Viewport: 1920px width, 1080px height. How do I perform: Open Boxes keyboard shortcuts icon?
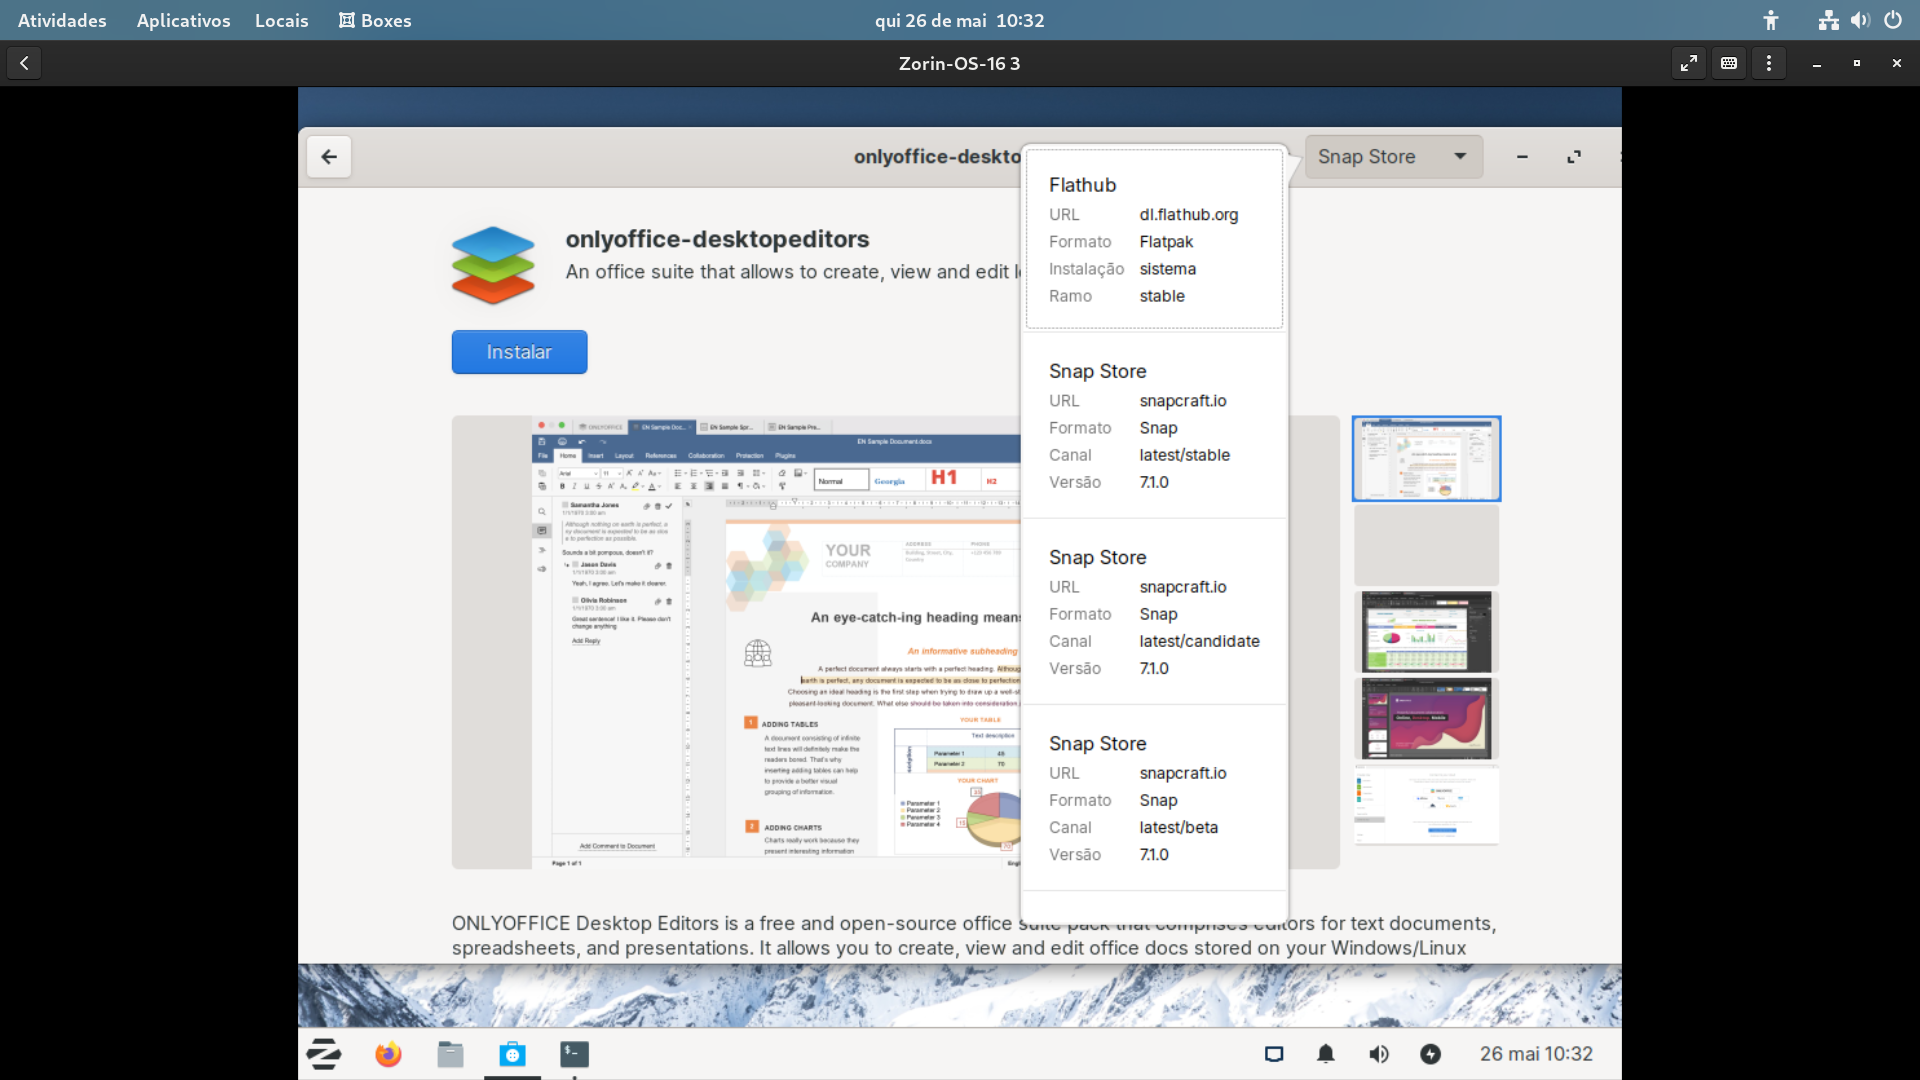[1729, 63]
